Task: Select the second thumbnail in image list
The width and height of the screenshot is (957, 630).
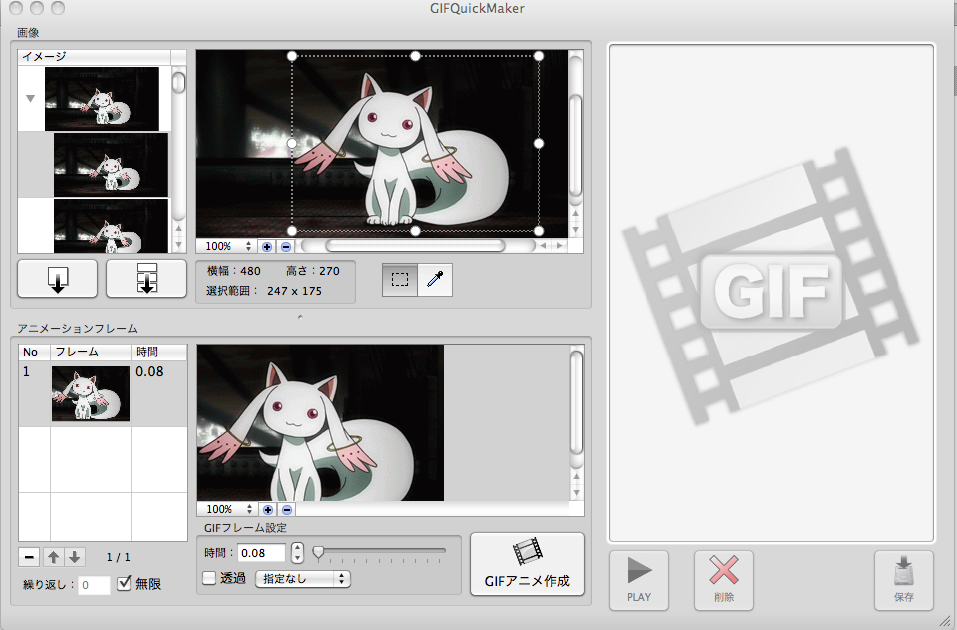Action: (x=110, y=165)
